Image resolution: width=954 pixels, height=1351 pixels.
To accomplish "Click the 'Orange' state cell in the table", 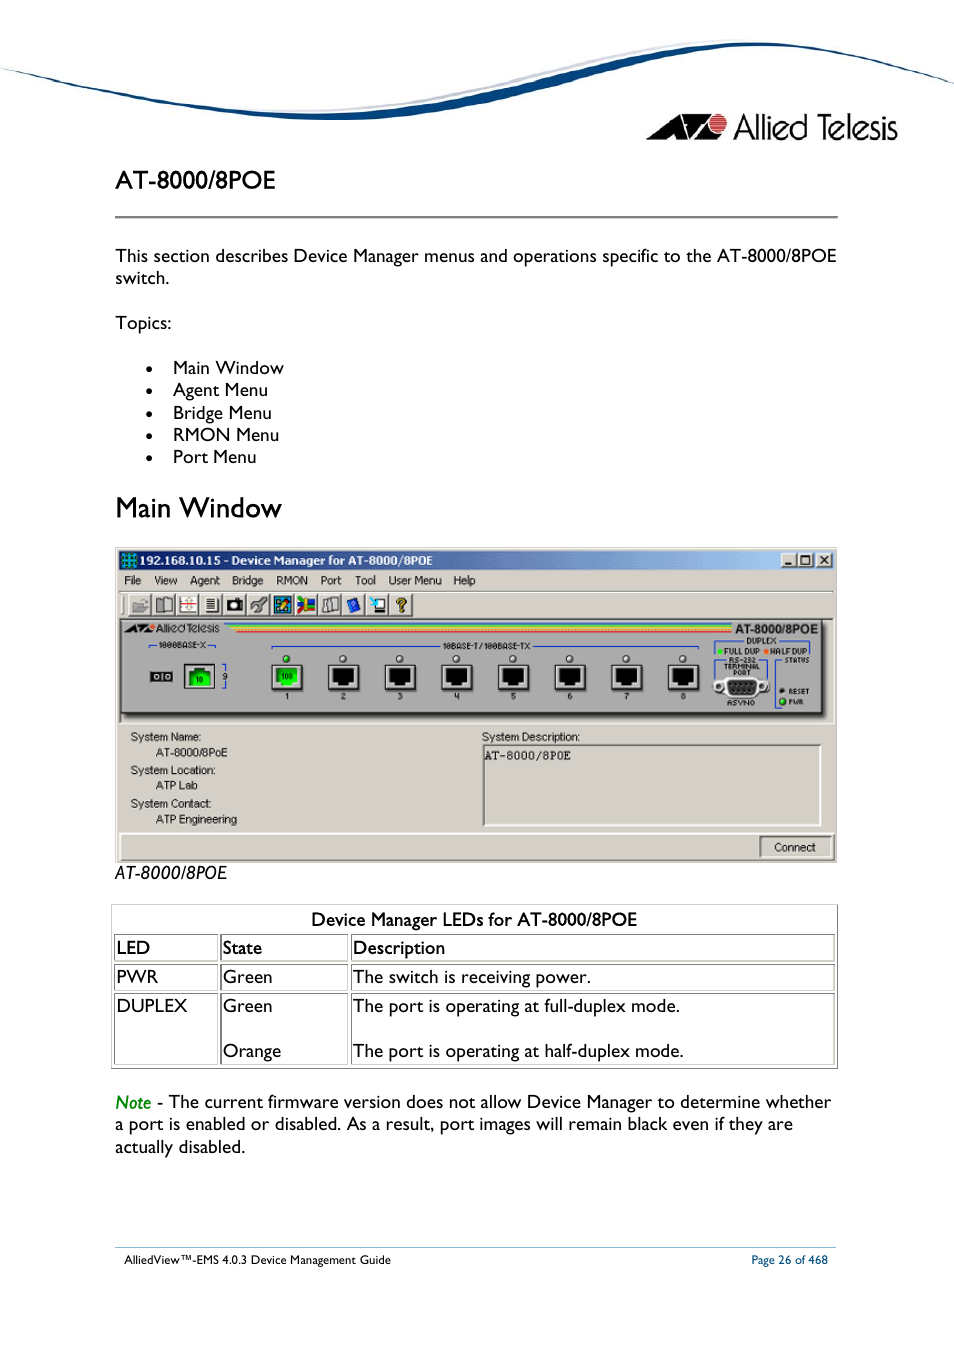I will pyautogui.click(x=252, y=1051).
